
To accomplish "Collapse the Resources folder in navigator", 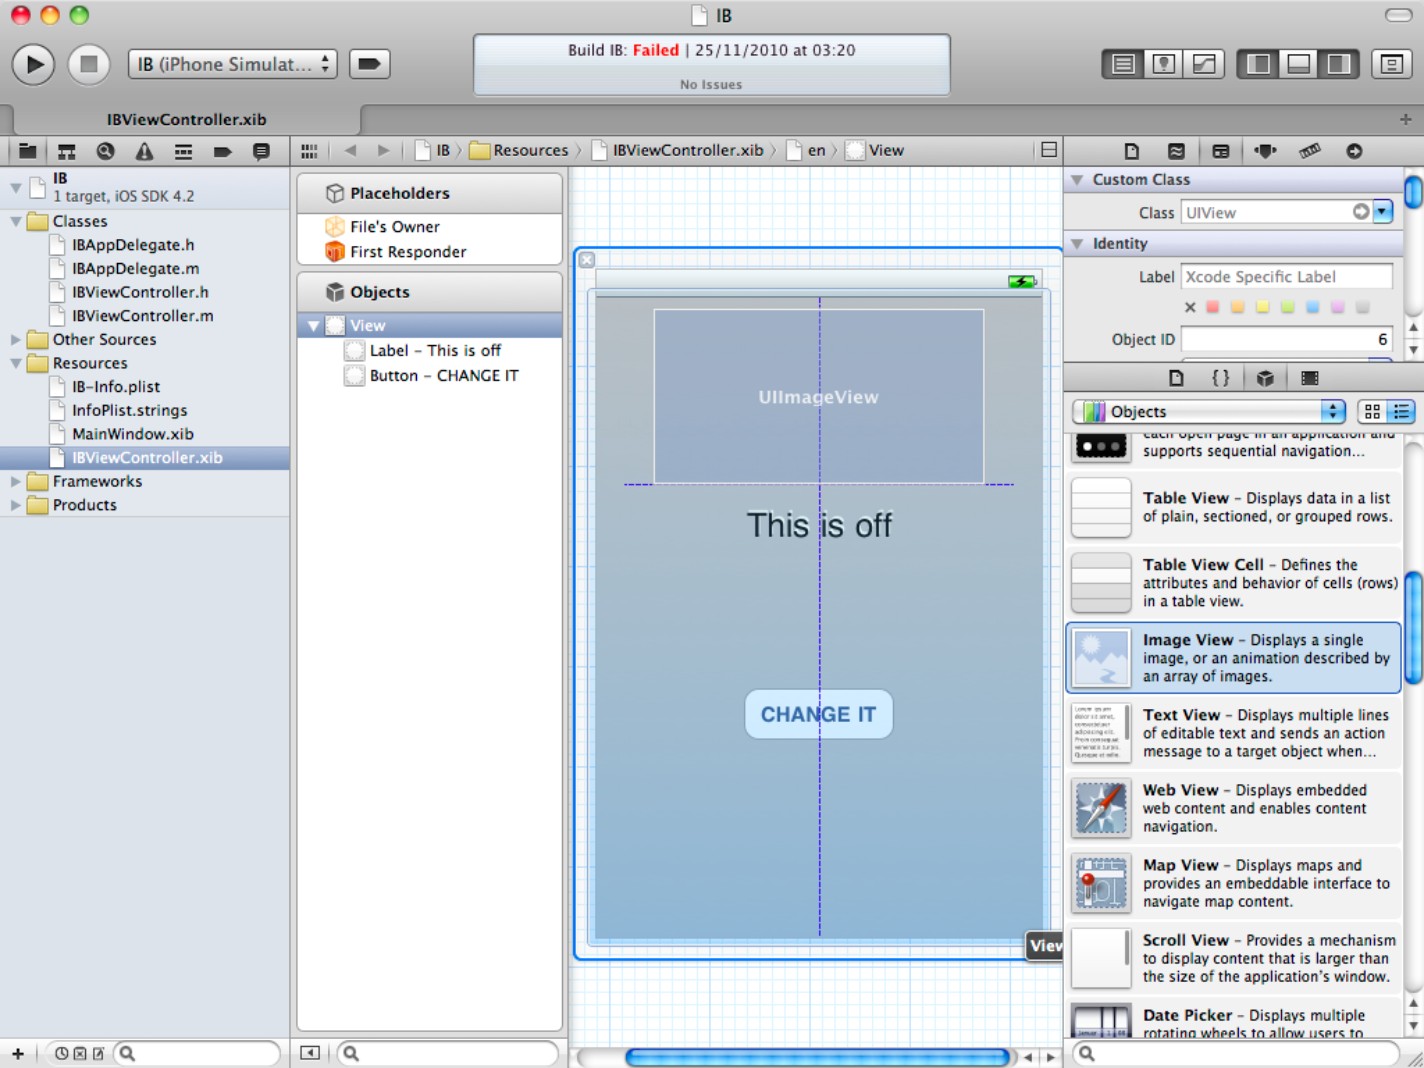I will pos(15,363).
